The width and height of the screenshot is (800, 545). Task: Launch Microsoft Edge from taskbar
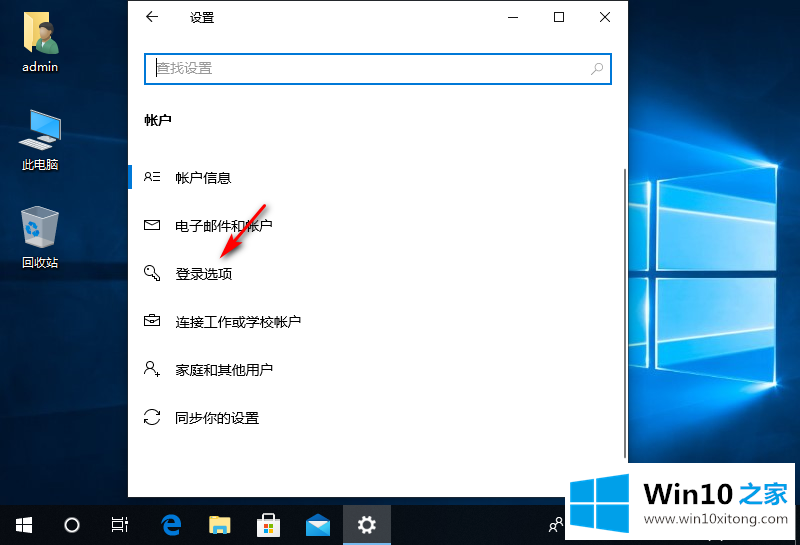coord(172,525)
